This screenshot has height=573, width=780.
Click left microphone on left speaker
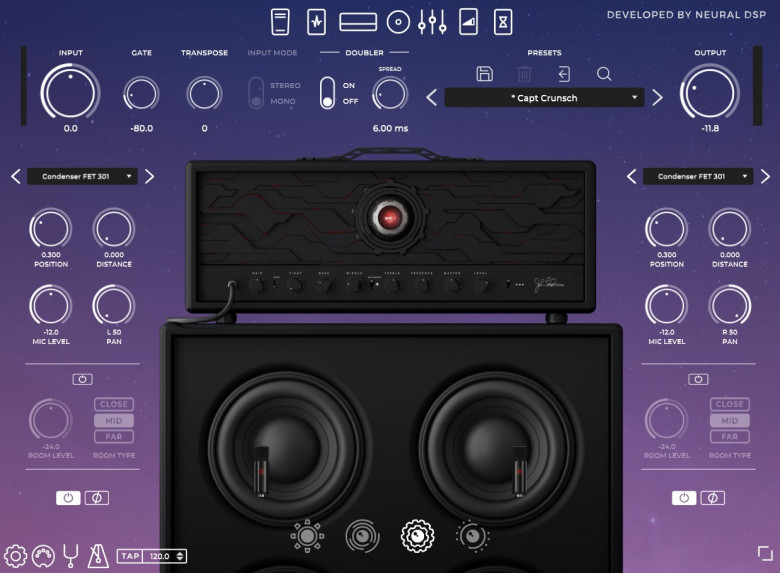tap(262, 472)
